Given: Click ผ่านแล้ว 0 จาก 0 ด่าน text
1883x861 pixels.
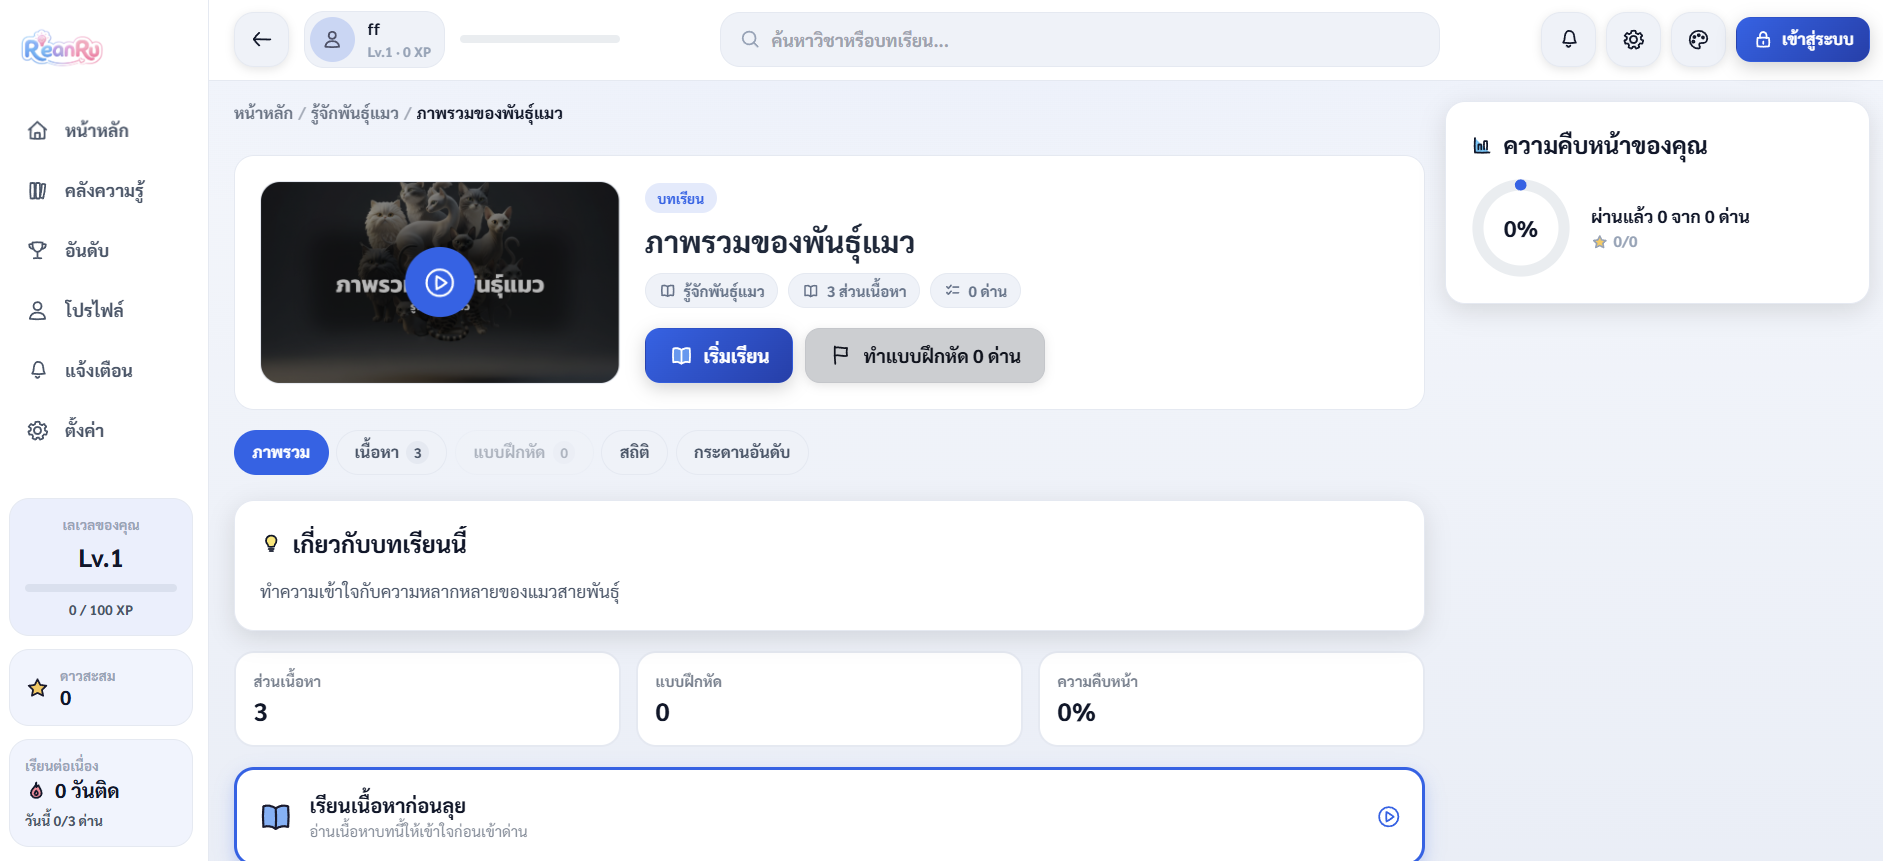Looking at the screenshot, I should click(x=1670, y=217).
